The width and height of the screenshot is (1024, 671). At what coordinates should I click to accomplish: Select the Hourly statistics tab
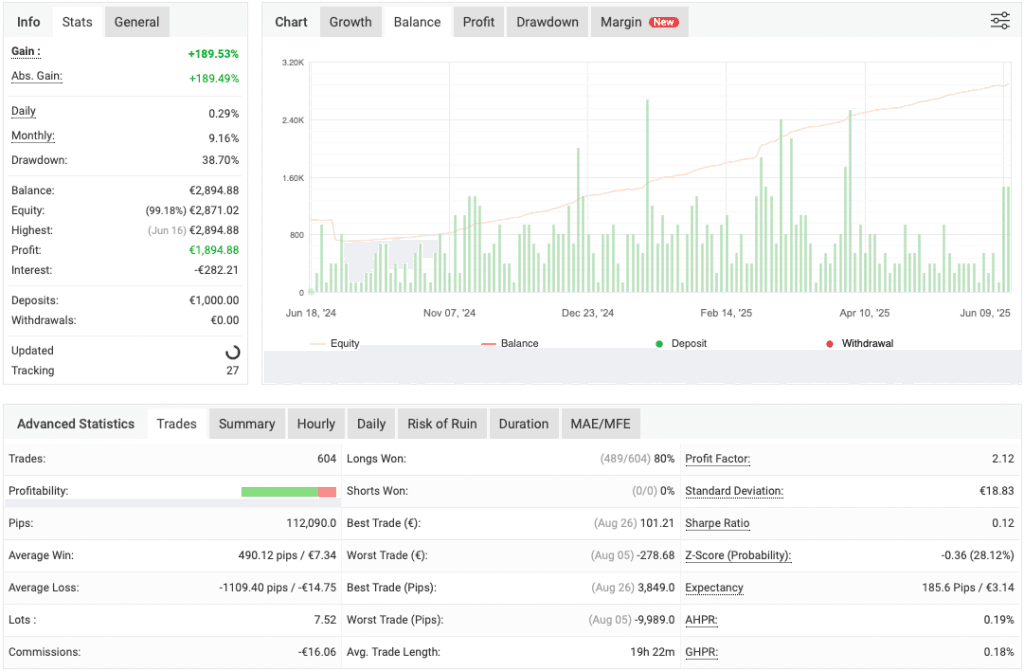316,423
